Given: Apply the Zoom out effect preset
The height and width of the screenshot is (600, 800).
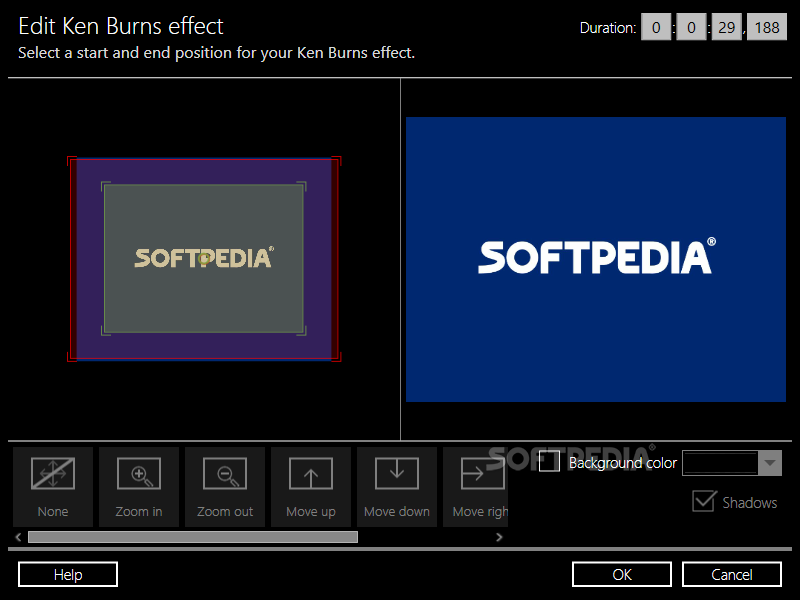Looking at the screenshot, I should click(x=225, y=487).
